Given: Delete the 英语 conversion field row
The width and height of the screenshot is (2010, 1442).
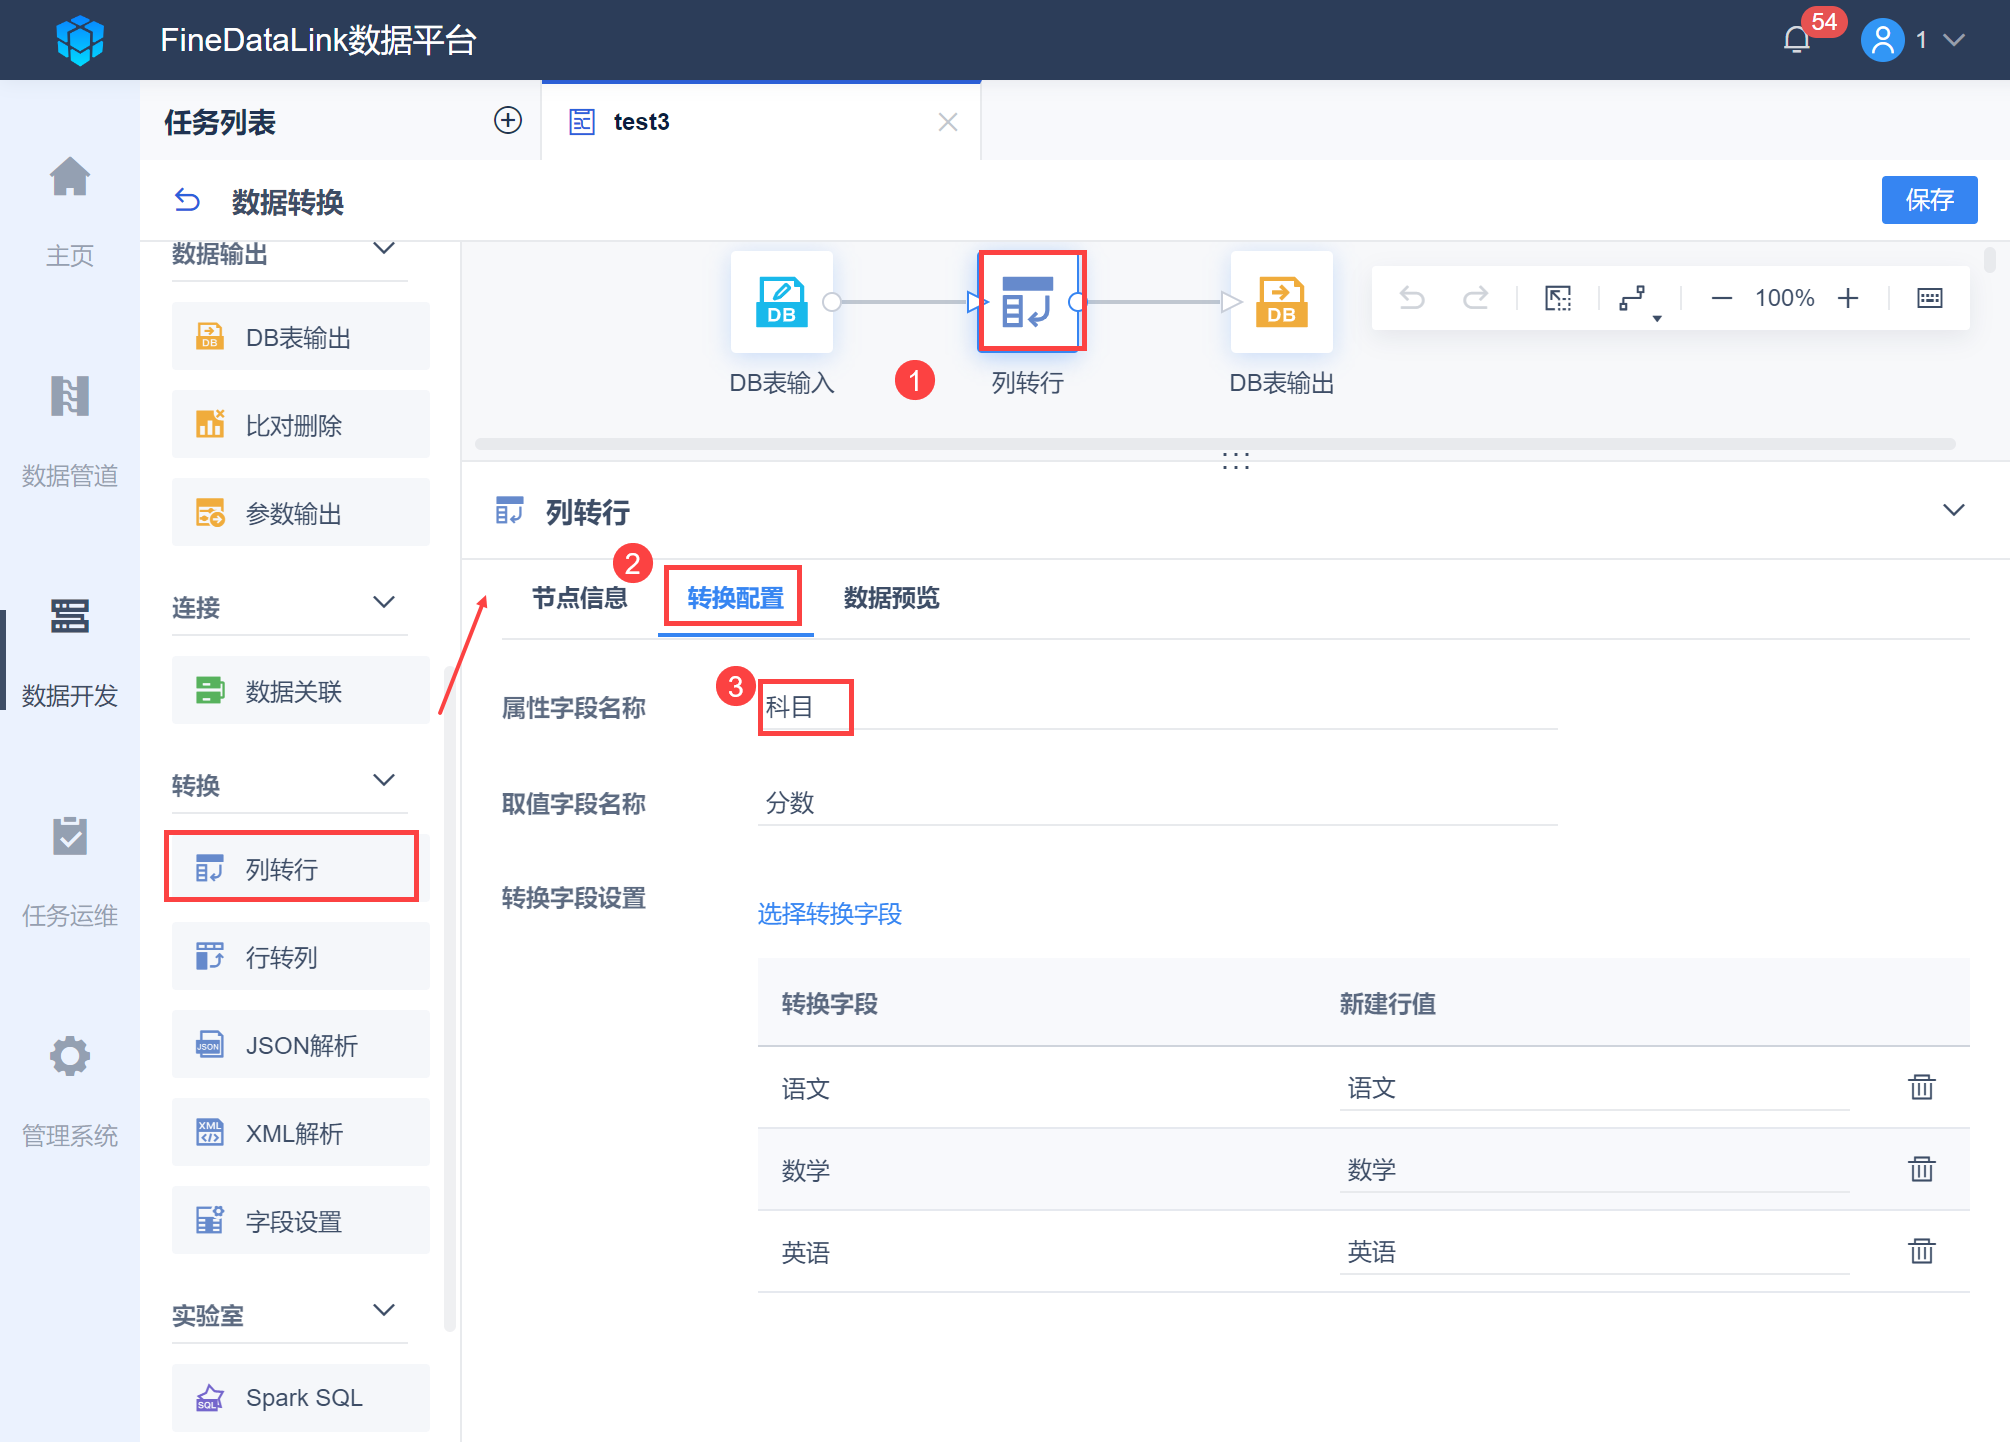Looking at the screenshot, I should click(1921, 1251).
